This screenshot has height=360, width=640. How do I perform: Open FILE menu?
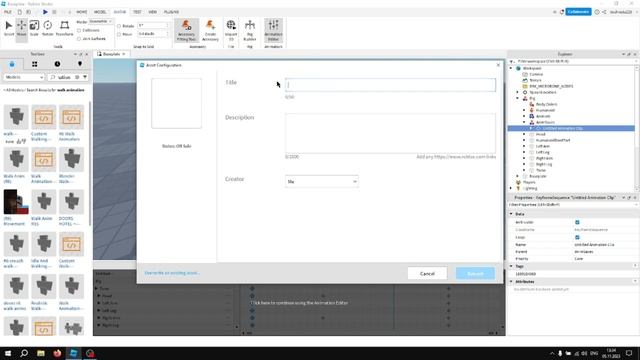click(8, 12)
